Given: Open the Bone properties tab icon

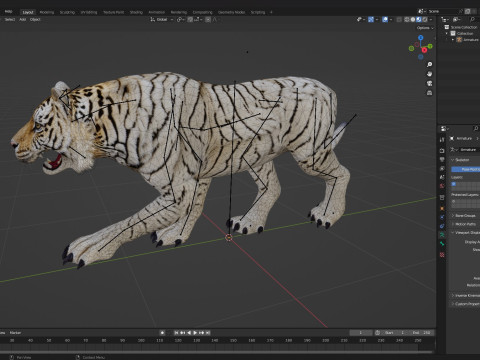Looking at the screenshot, I should [442, 244].
